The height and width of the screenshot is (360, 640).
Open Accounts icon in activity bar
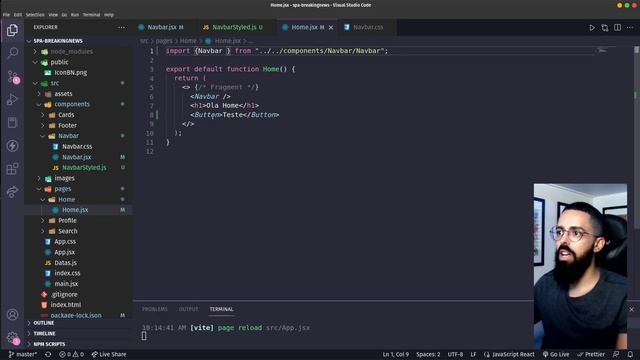[x=12, y=315]
